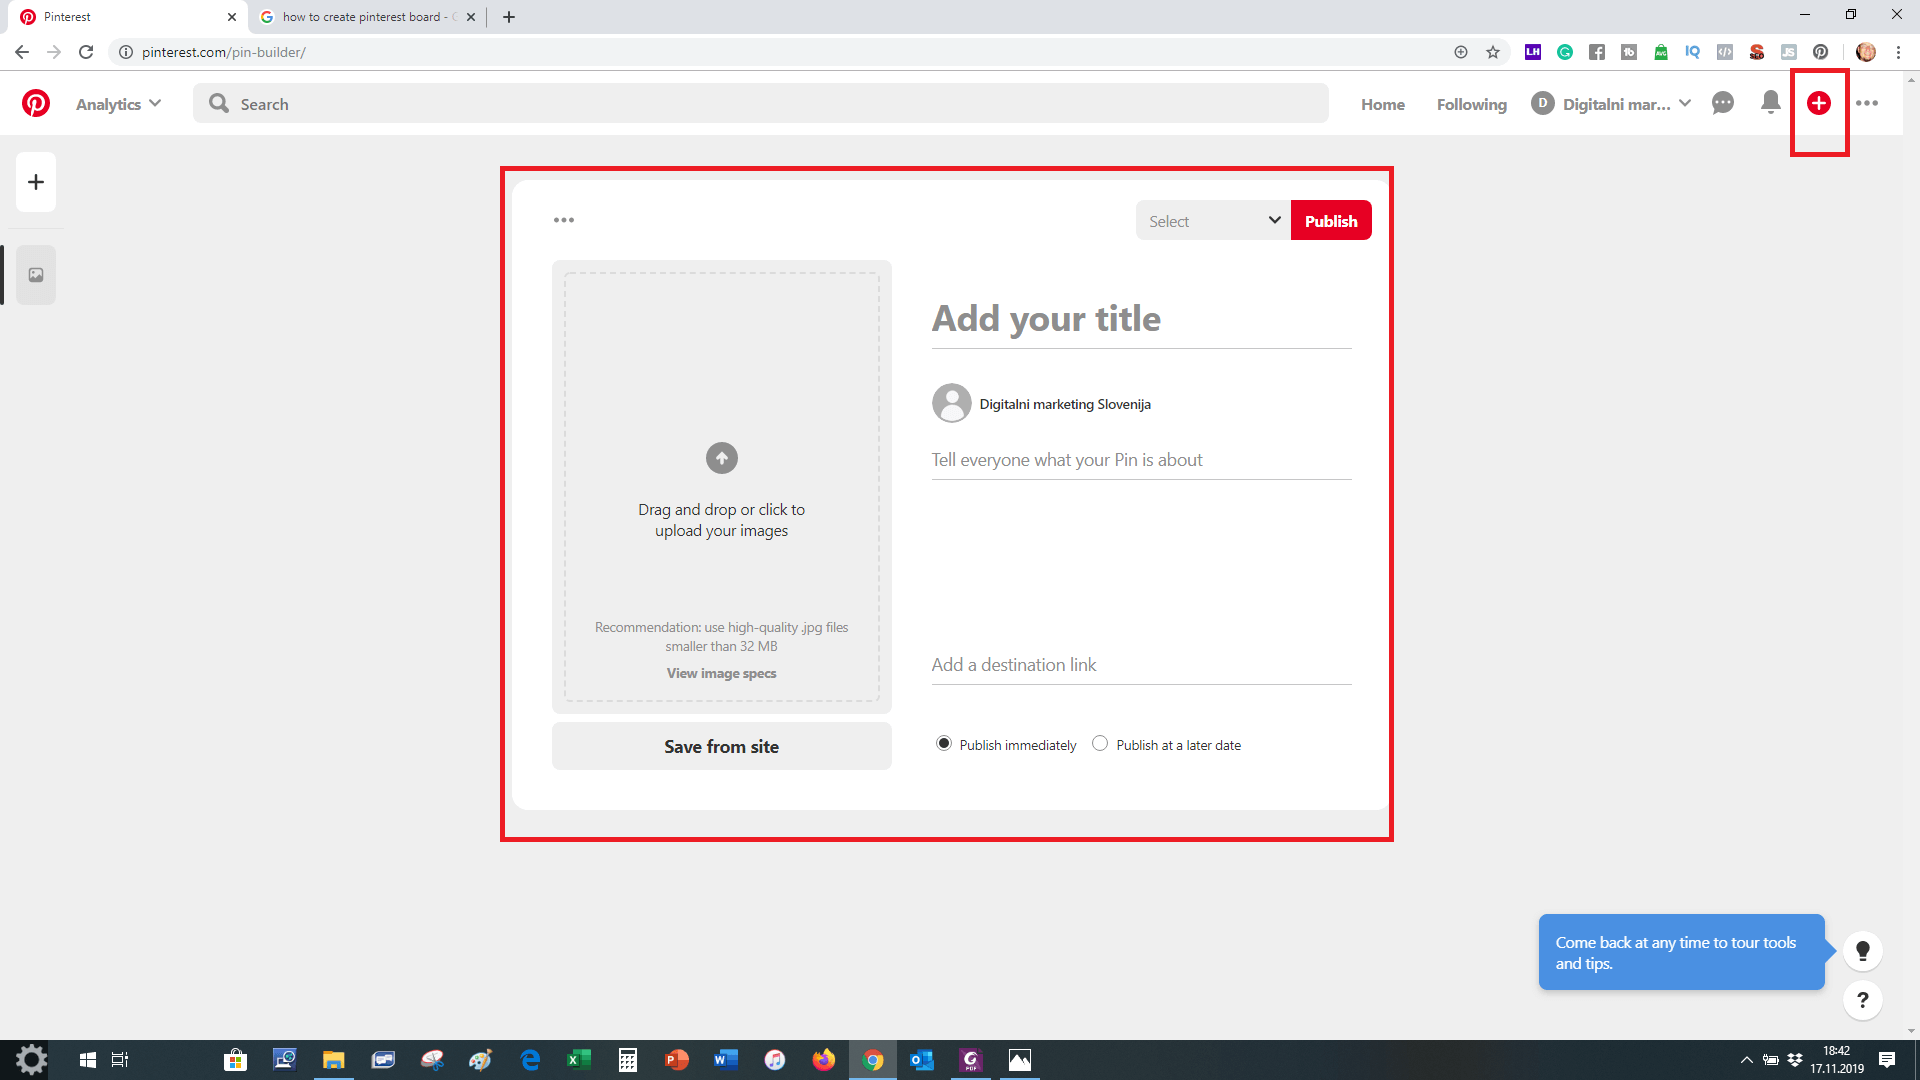Click the Save from site button
Image resolution: width=1920 pixels, height=1080 pixels.
(721, 746)
